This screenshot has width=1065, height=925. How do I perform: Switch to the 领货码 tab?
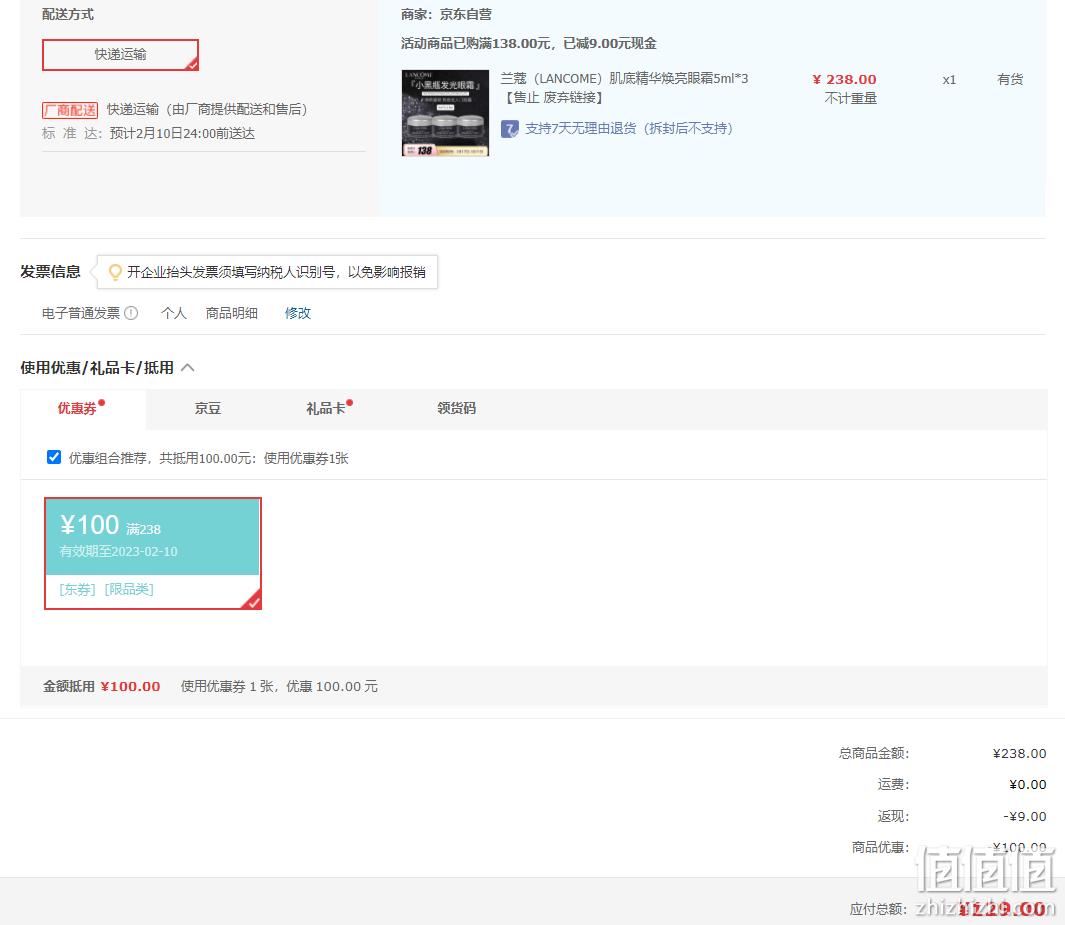[x=456, y=408]
